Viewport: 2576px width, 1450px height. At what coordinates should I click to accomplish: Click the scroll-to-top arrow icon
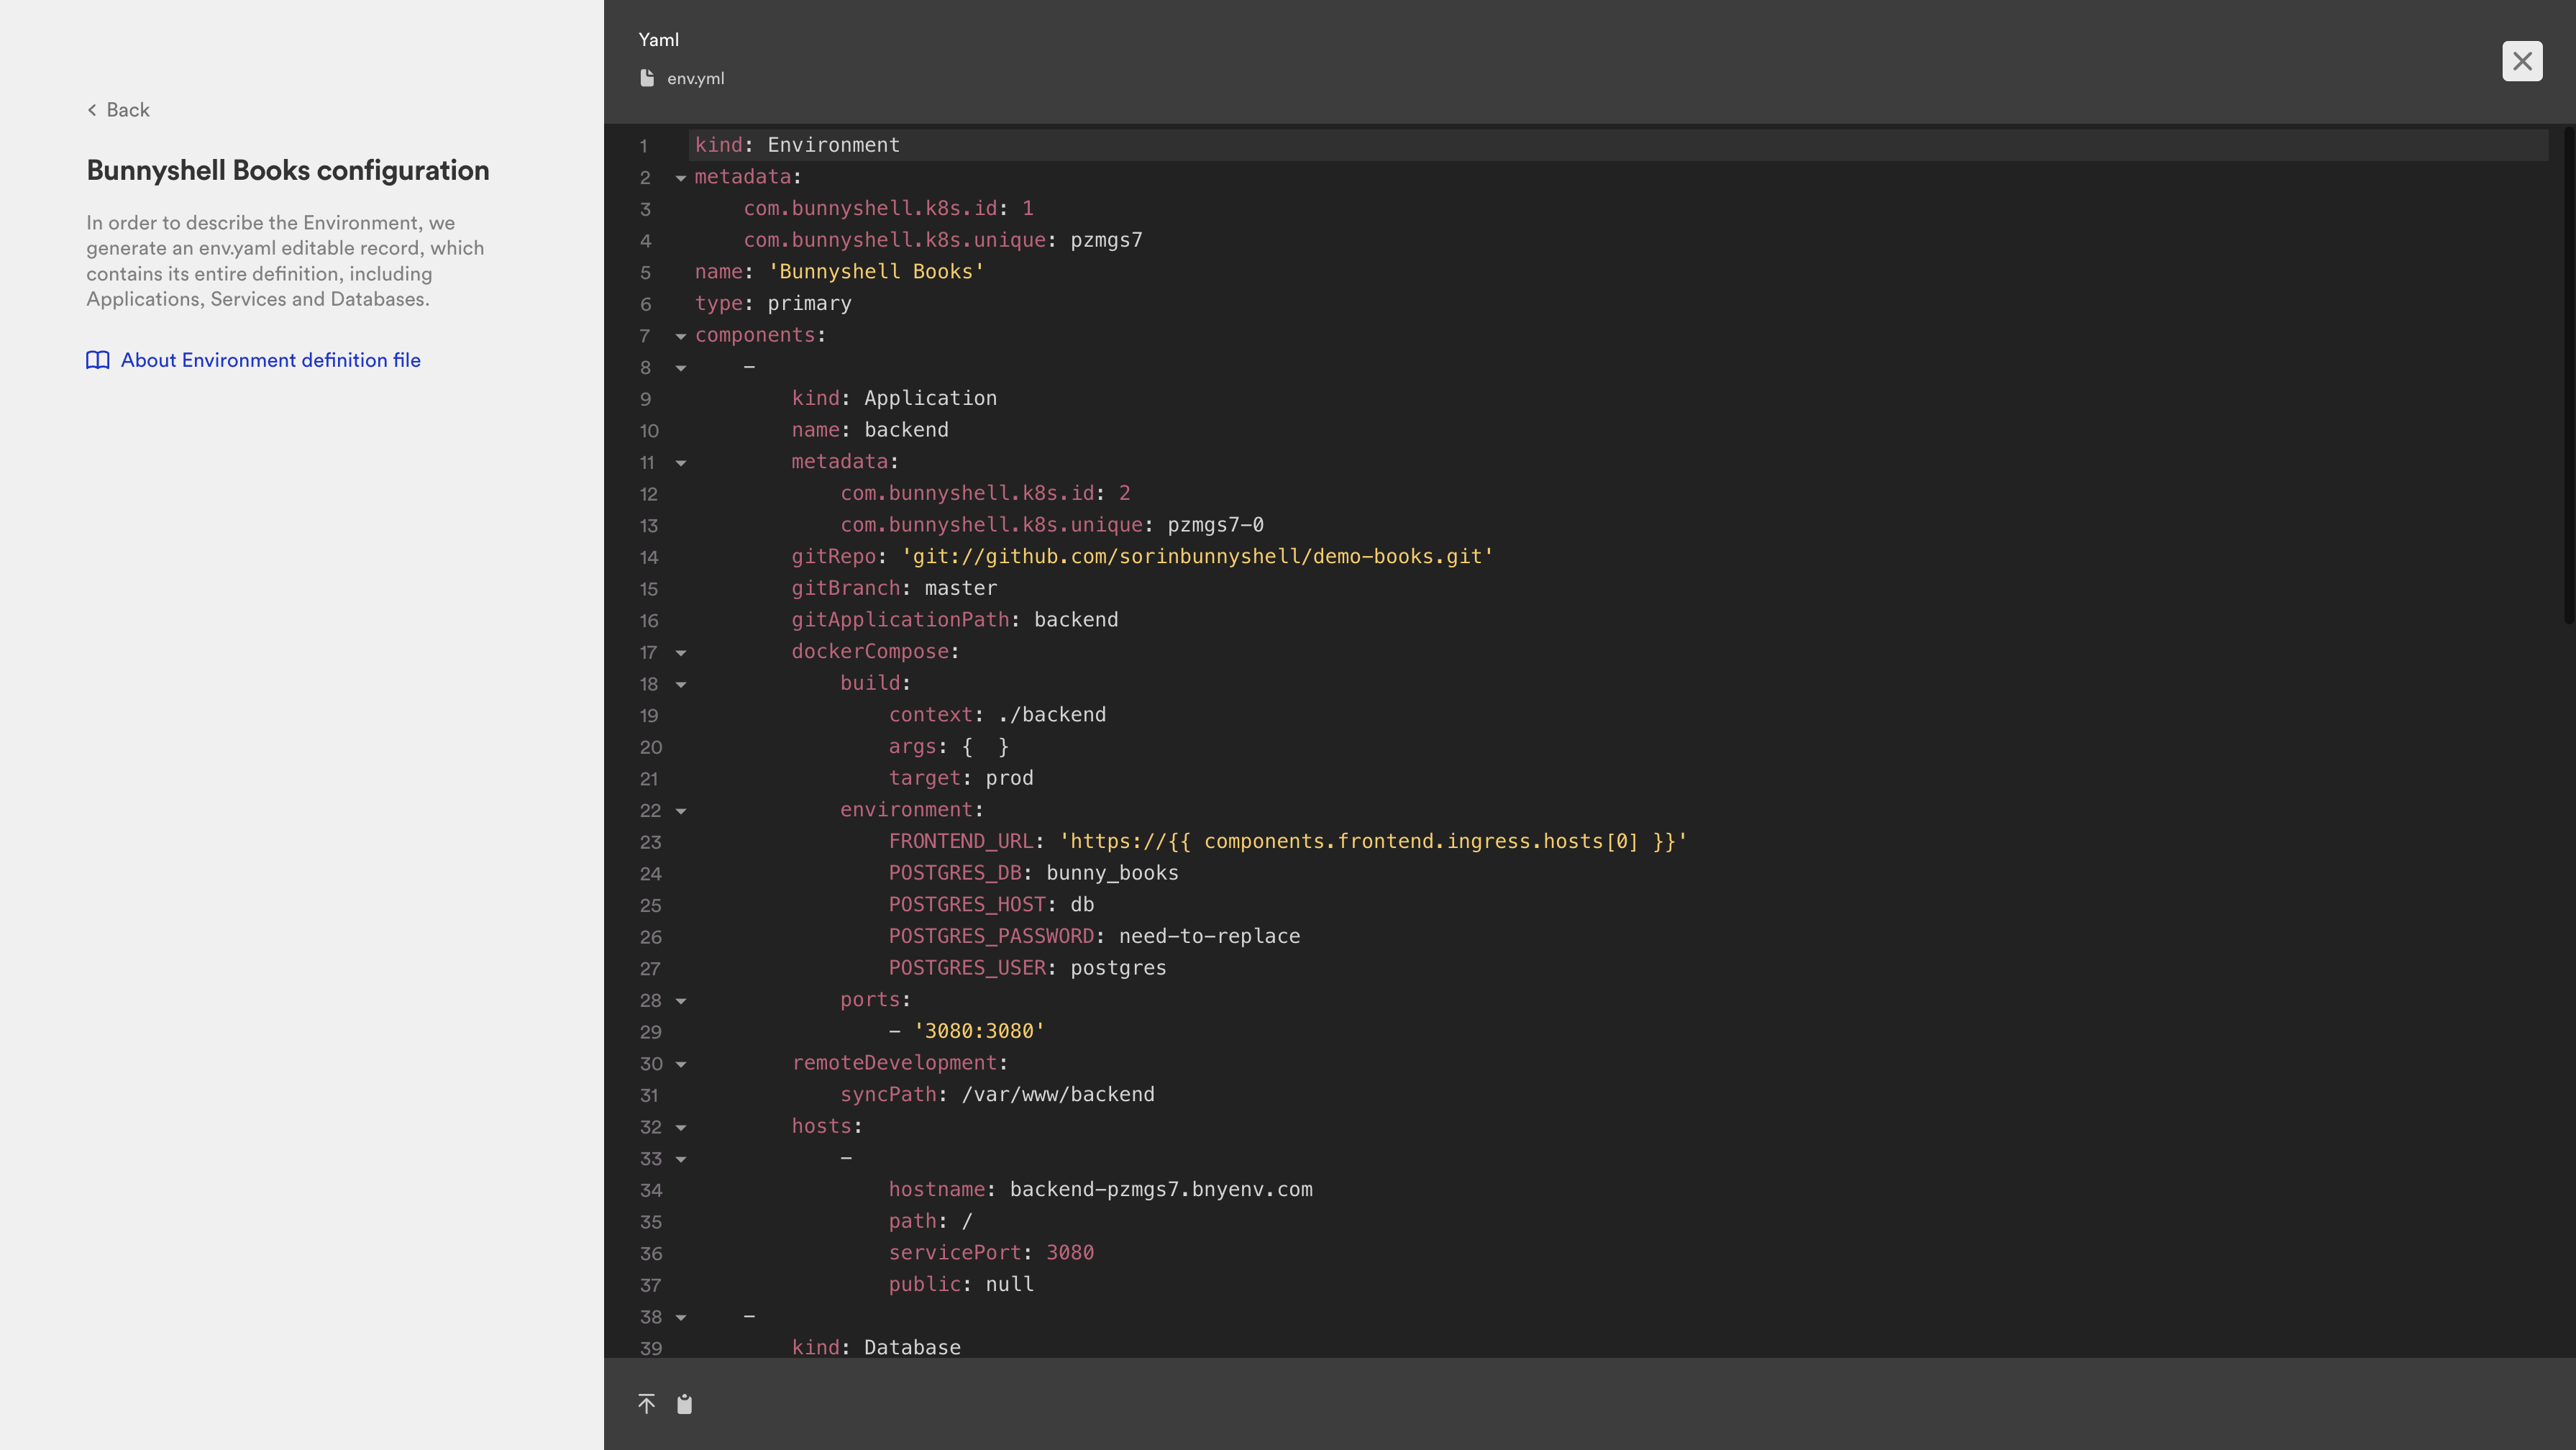click(646, 1404)
